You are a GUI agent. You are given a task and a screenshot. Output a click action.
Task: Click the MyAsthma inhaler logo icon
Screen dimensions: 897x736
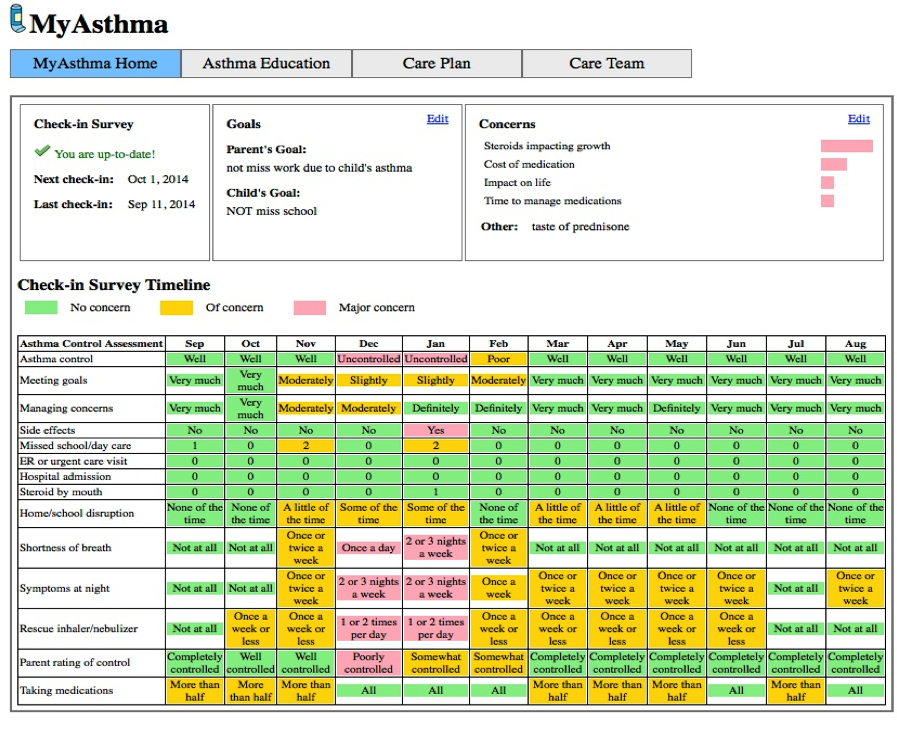[x=18, y=21]
